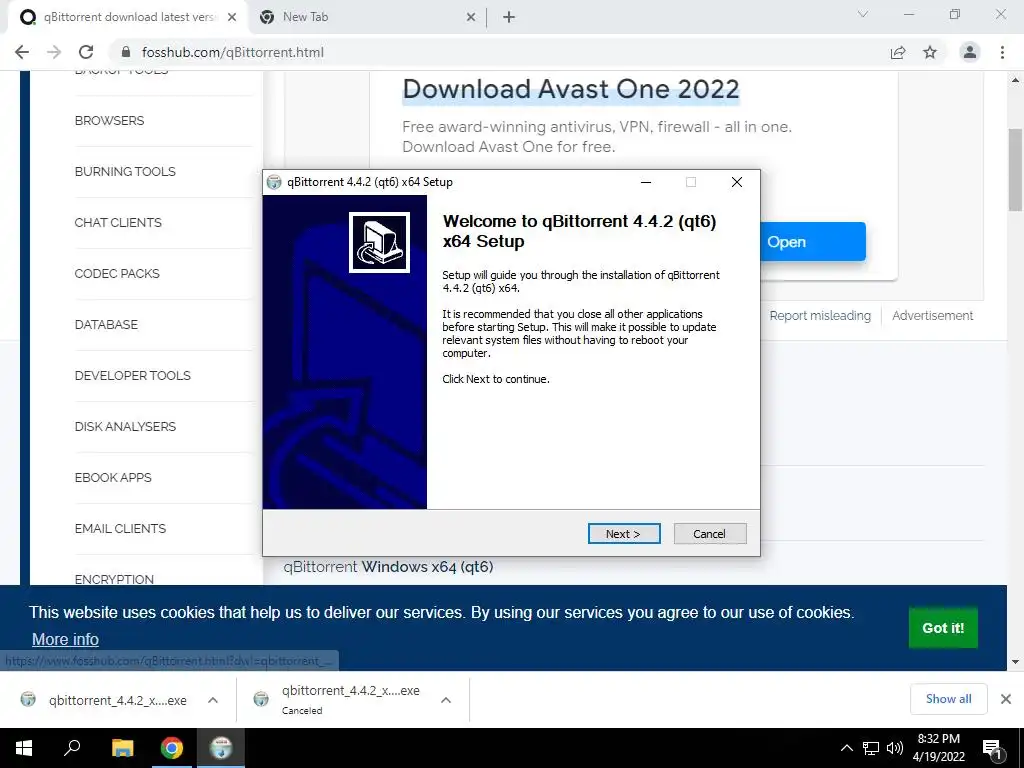
Task: Click Next in the qBittorrent Setup wizard
Action: click(x=624, y=534)
